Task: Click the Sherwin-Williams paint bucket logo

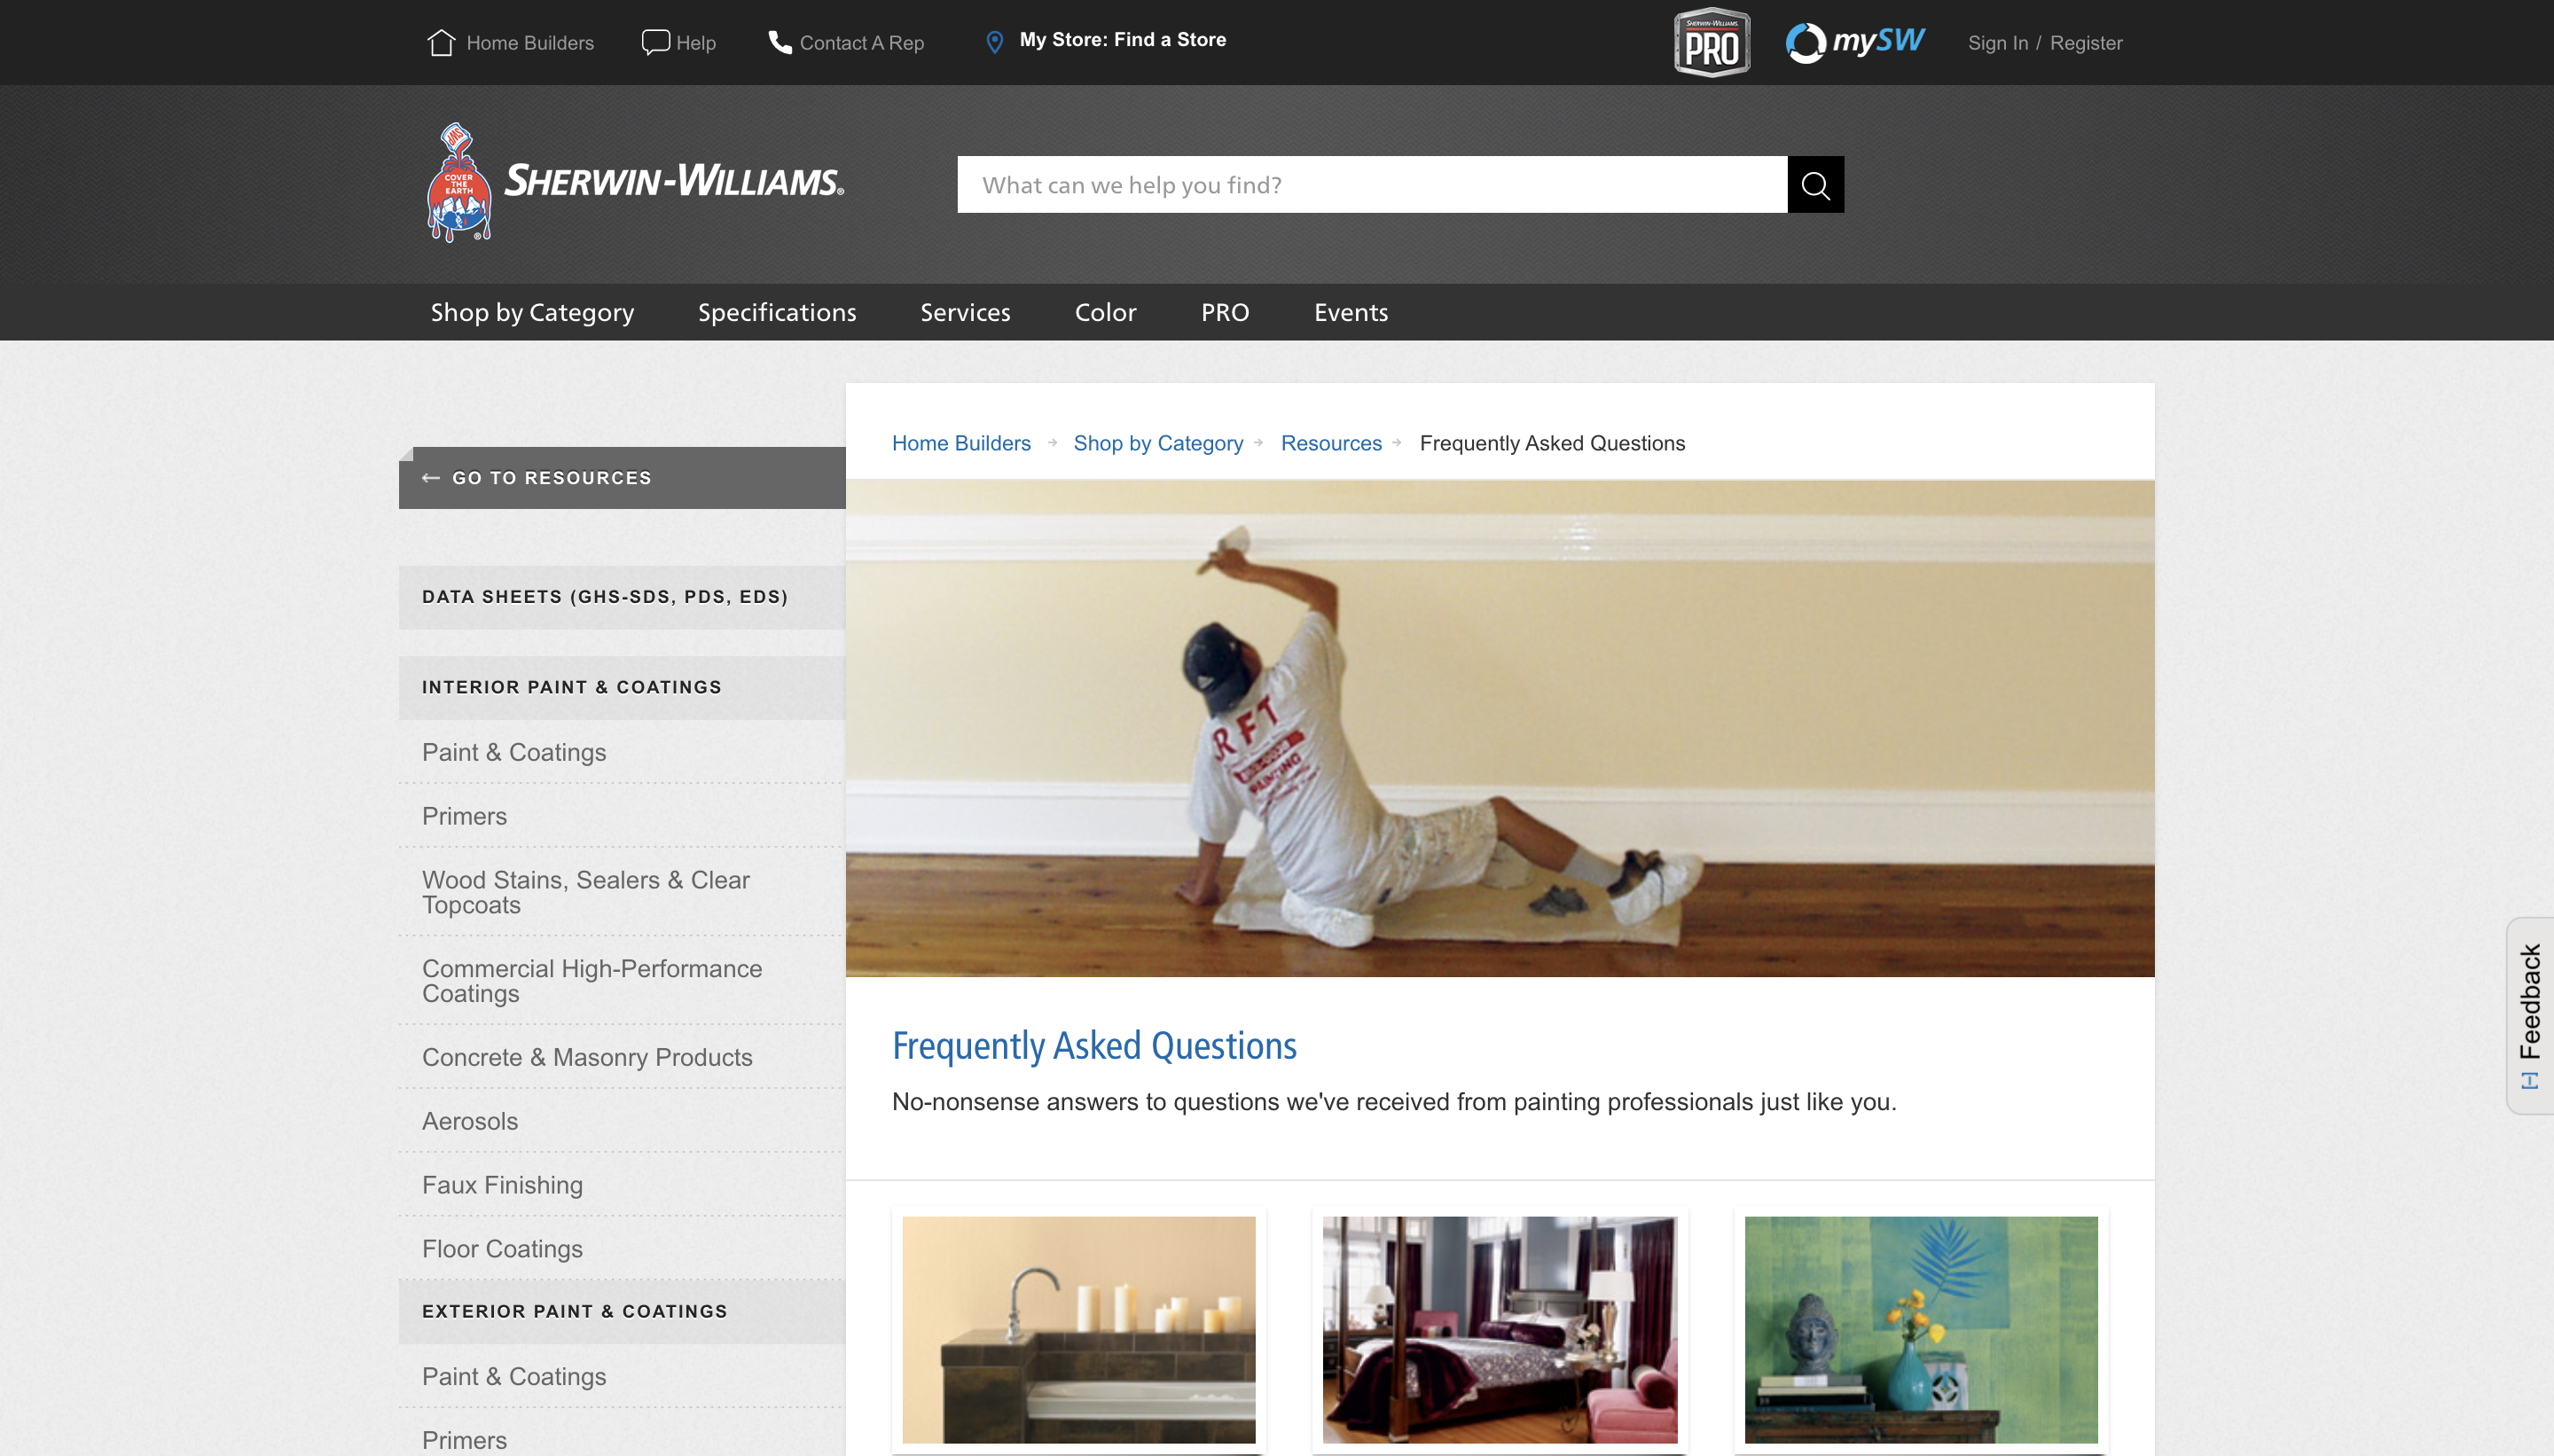Action: pyautogui.click(x=461, y=184)
